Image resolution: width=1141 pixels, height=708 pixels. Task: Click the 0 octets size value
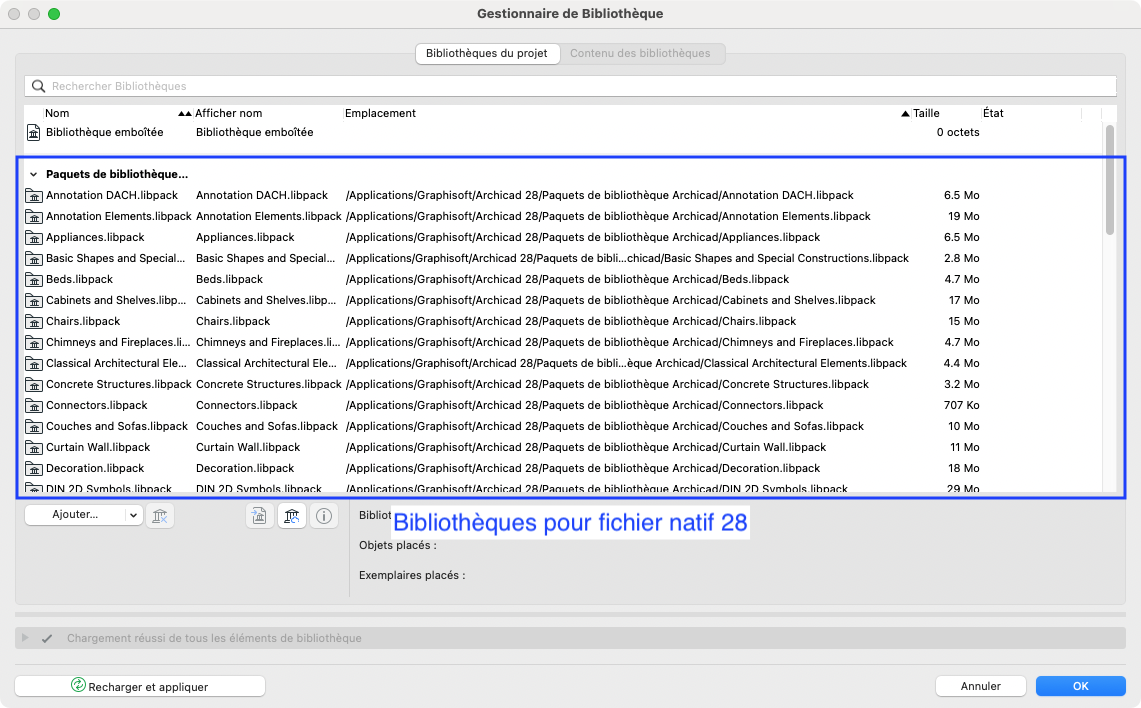(x=958, y=132)
